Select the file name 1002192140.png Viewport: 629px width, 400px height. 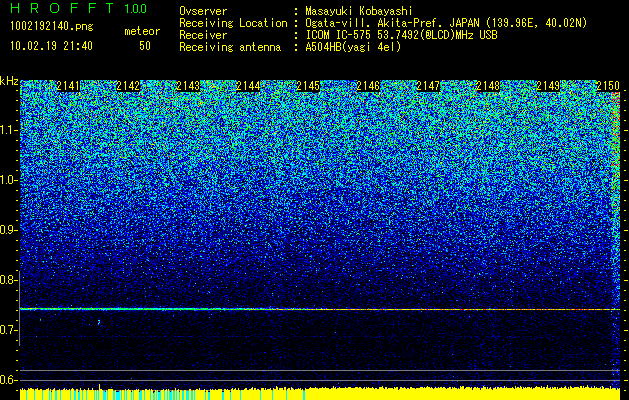click(52, 27)
